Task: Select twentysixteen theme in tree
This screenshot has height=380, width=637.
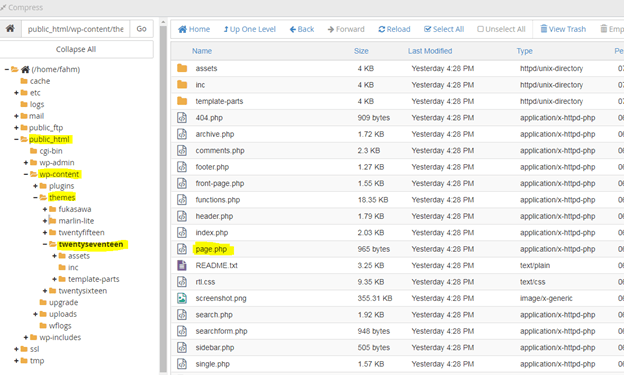Action: tap(82, 291)
